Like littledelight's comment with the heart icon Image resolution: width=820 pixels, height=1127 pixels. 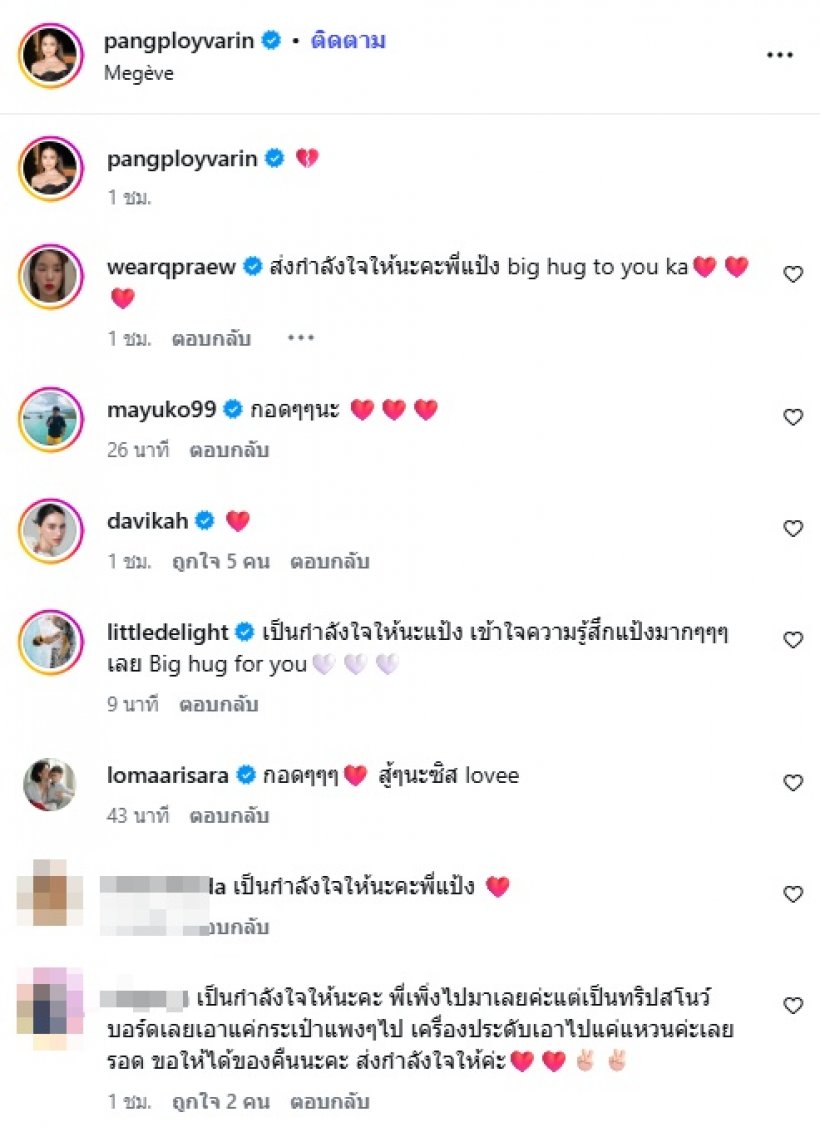793,640
